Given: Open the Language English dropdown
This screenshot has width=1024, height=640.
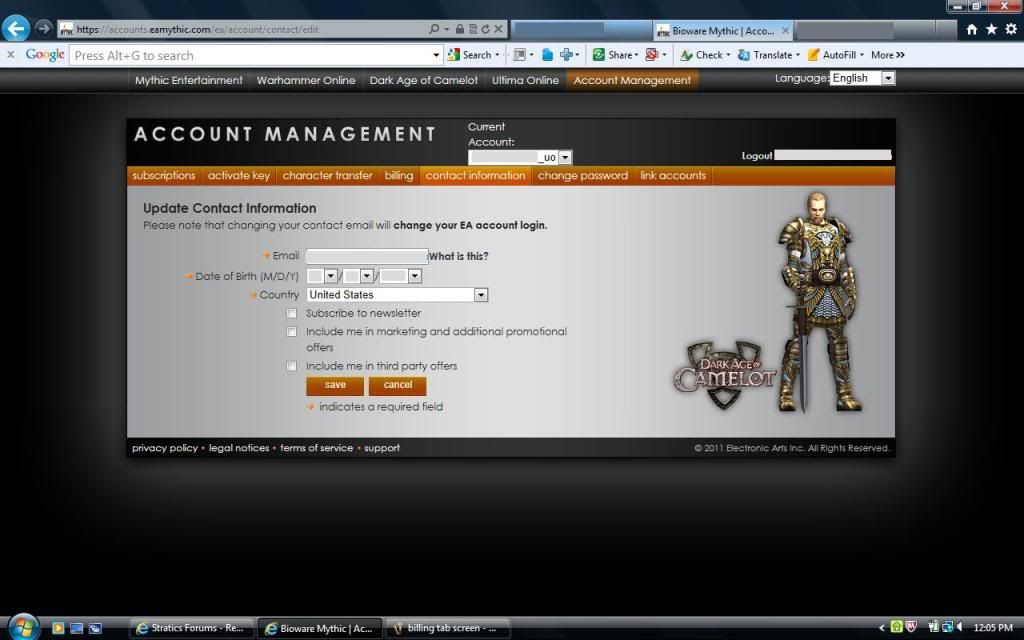Looking at the screenshot, I should tap(862, 78).
